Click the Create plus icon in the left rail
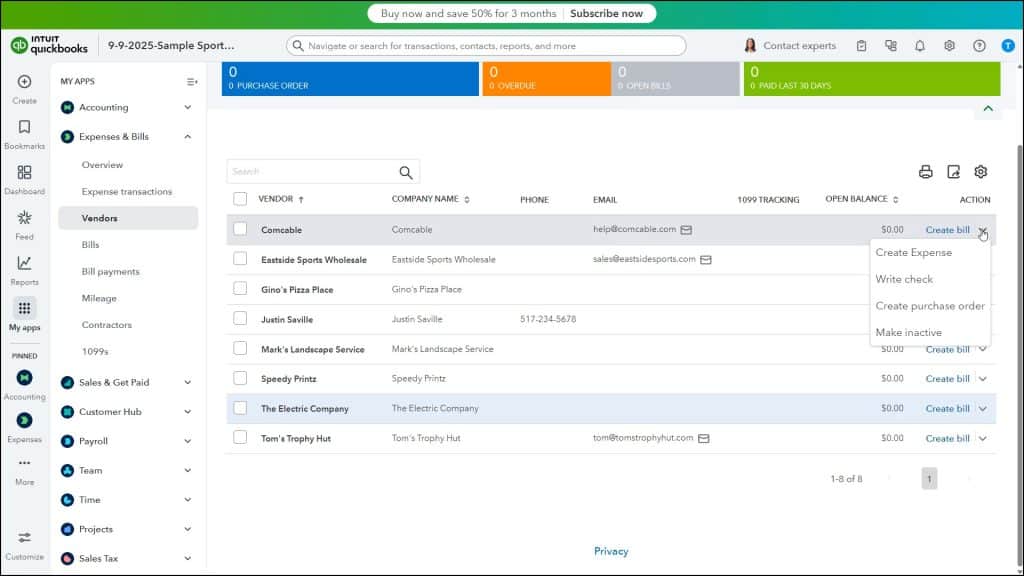 tap(24, 82)
